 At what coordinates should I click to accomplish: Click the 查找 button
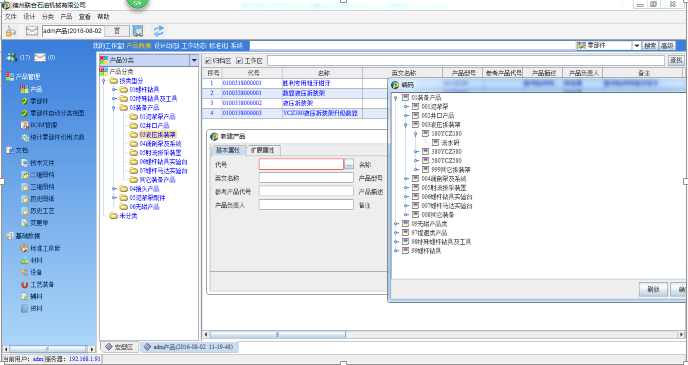tap(676, 61)
